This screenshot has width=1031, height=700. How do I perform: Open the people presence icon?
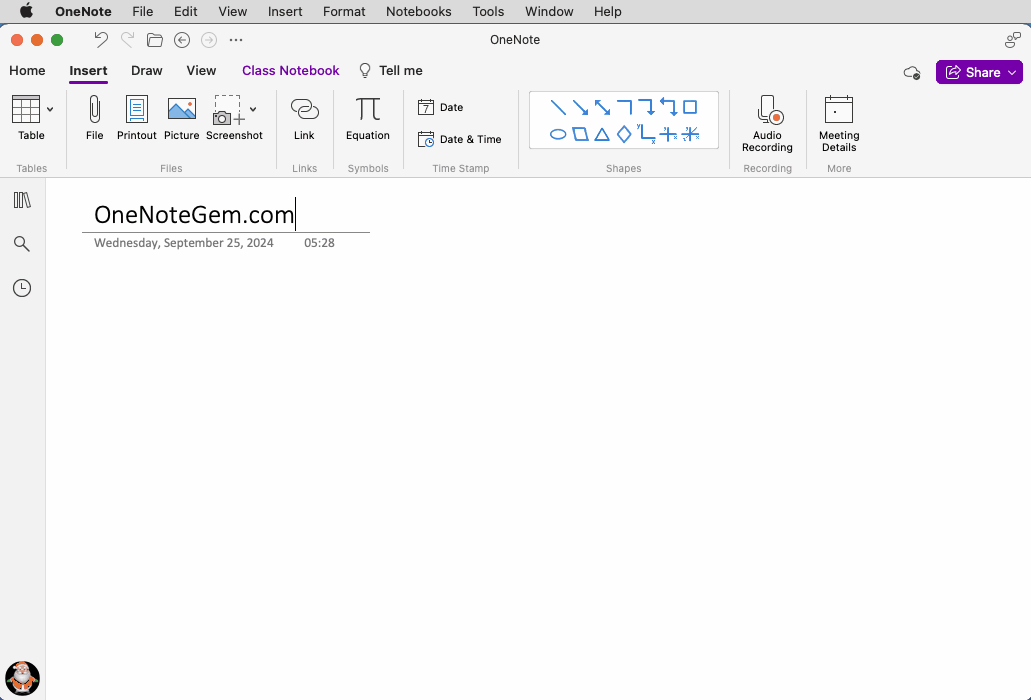pyautogui.click(x=1013, y=40)
